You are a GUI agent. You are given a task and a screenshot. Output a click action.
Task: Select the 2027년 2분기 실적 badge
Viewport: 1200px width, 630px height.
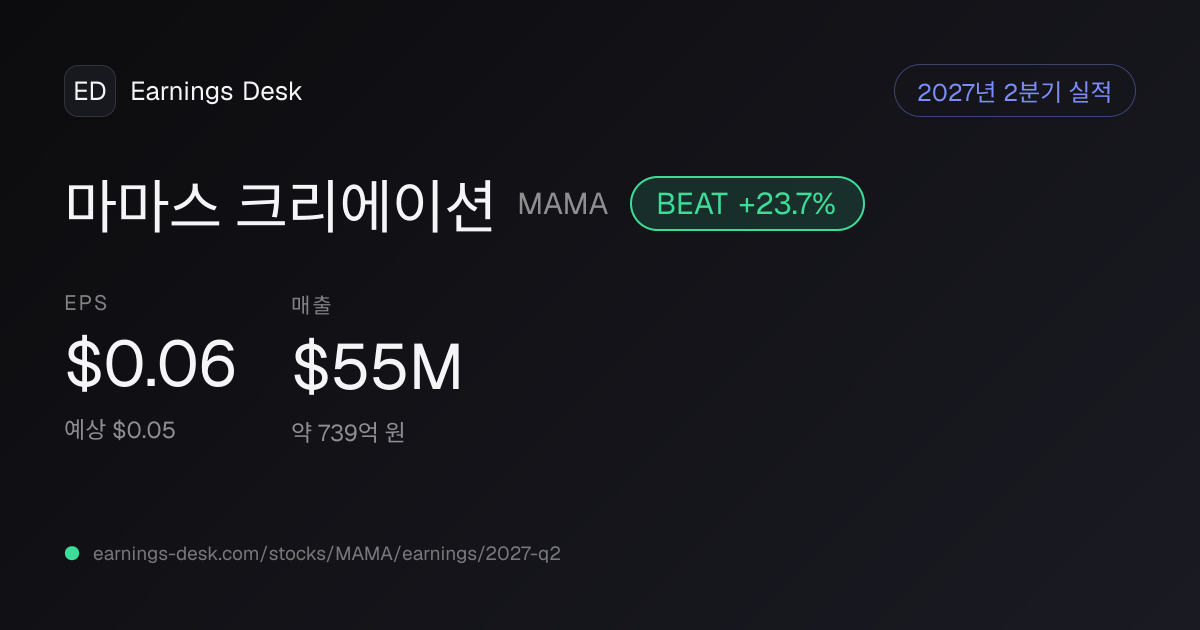coord(1014,91)
